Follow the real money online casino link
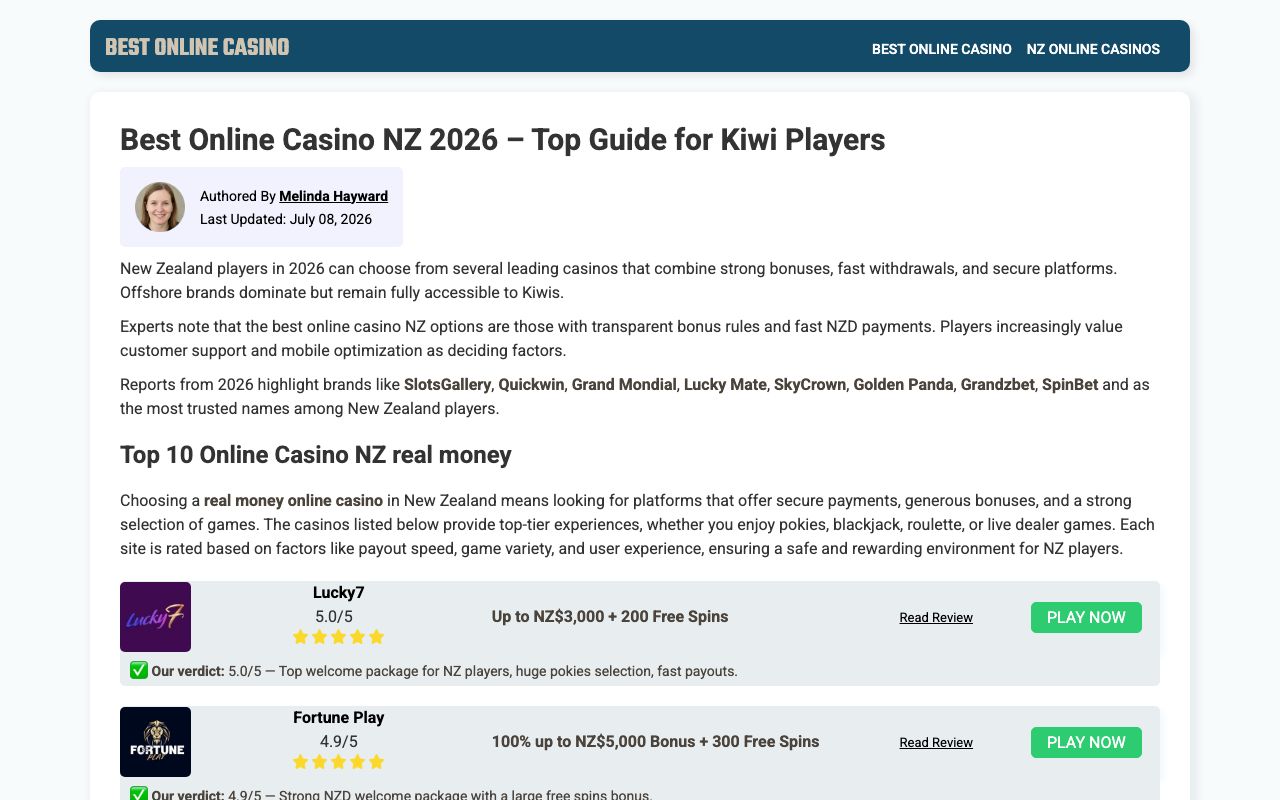This screenshot has width=1280, height=800. point(293,500)
